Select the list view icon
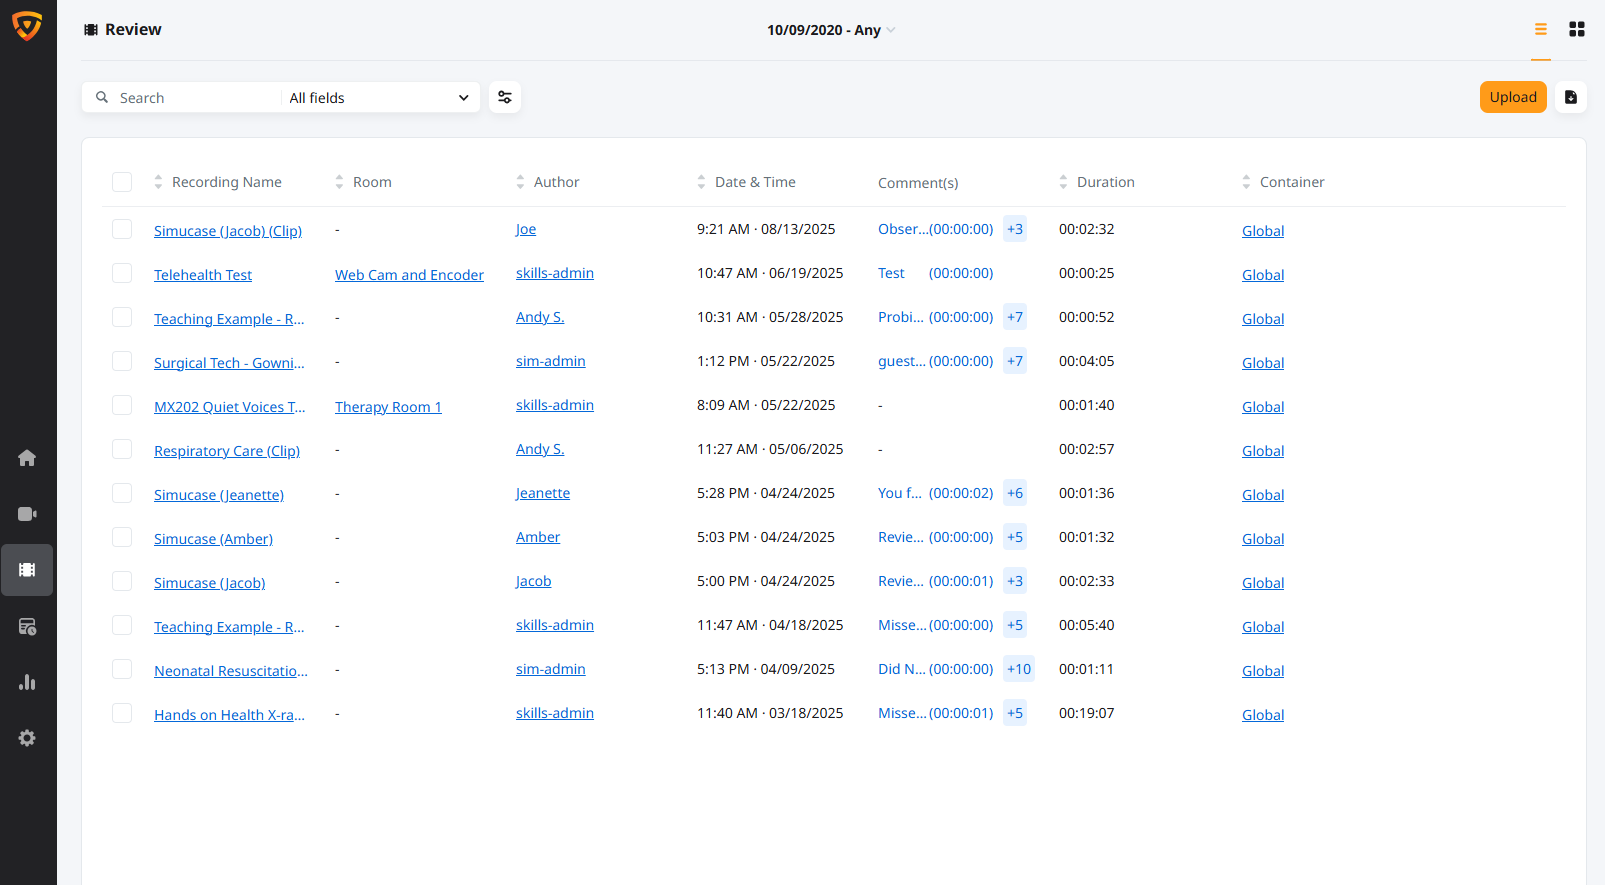The image size is (1605, 885). (x=1541, y=30)
